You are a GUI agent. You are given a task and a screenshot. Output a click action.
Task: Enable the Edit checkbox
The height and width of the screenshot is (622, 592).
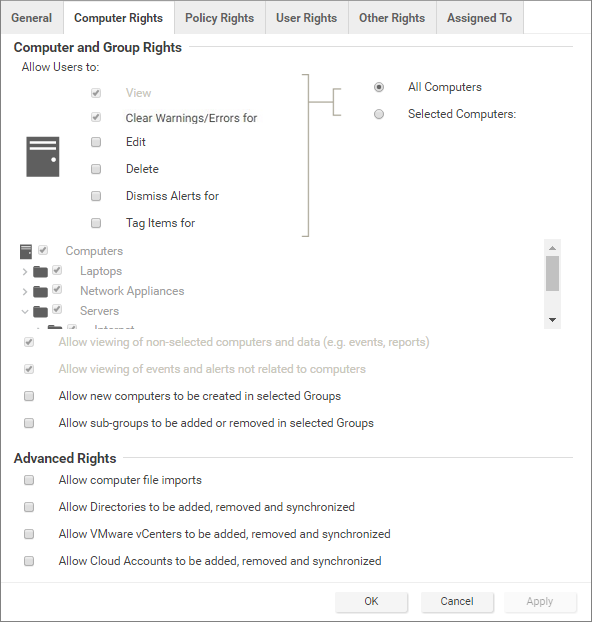(96, 142)
